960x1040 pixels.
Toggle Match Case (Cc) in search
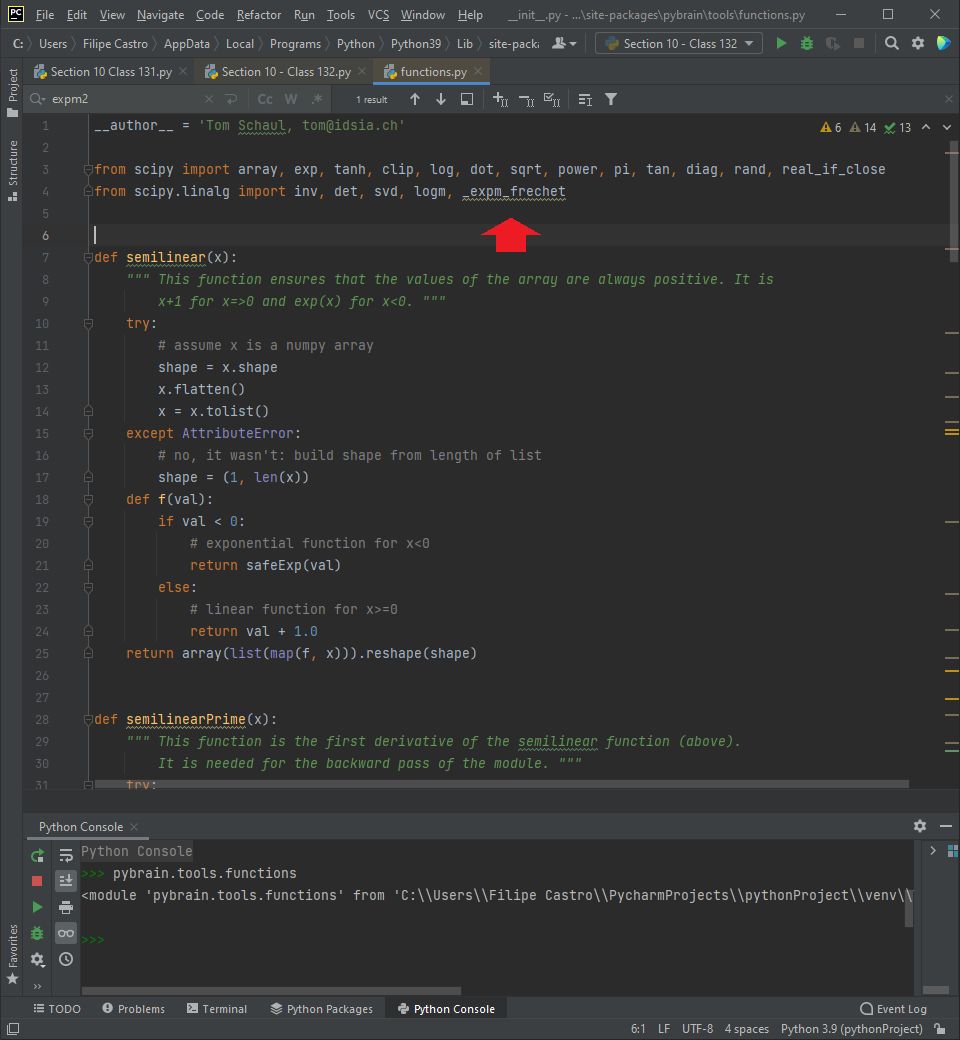click(x=265, y=99)
